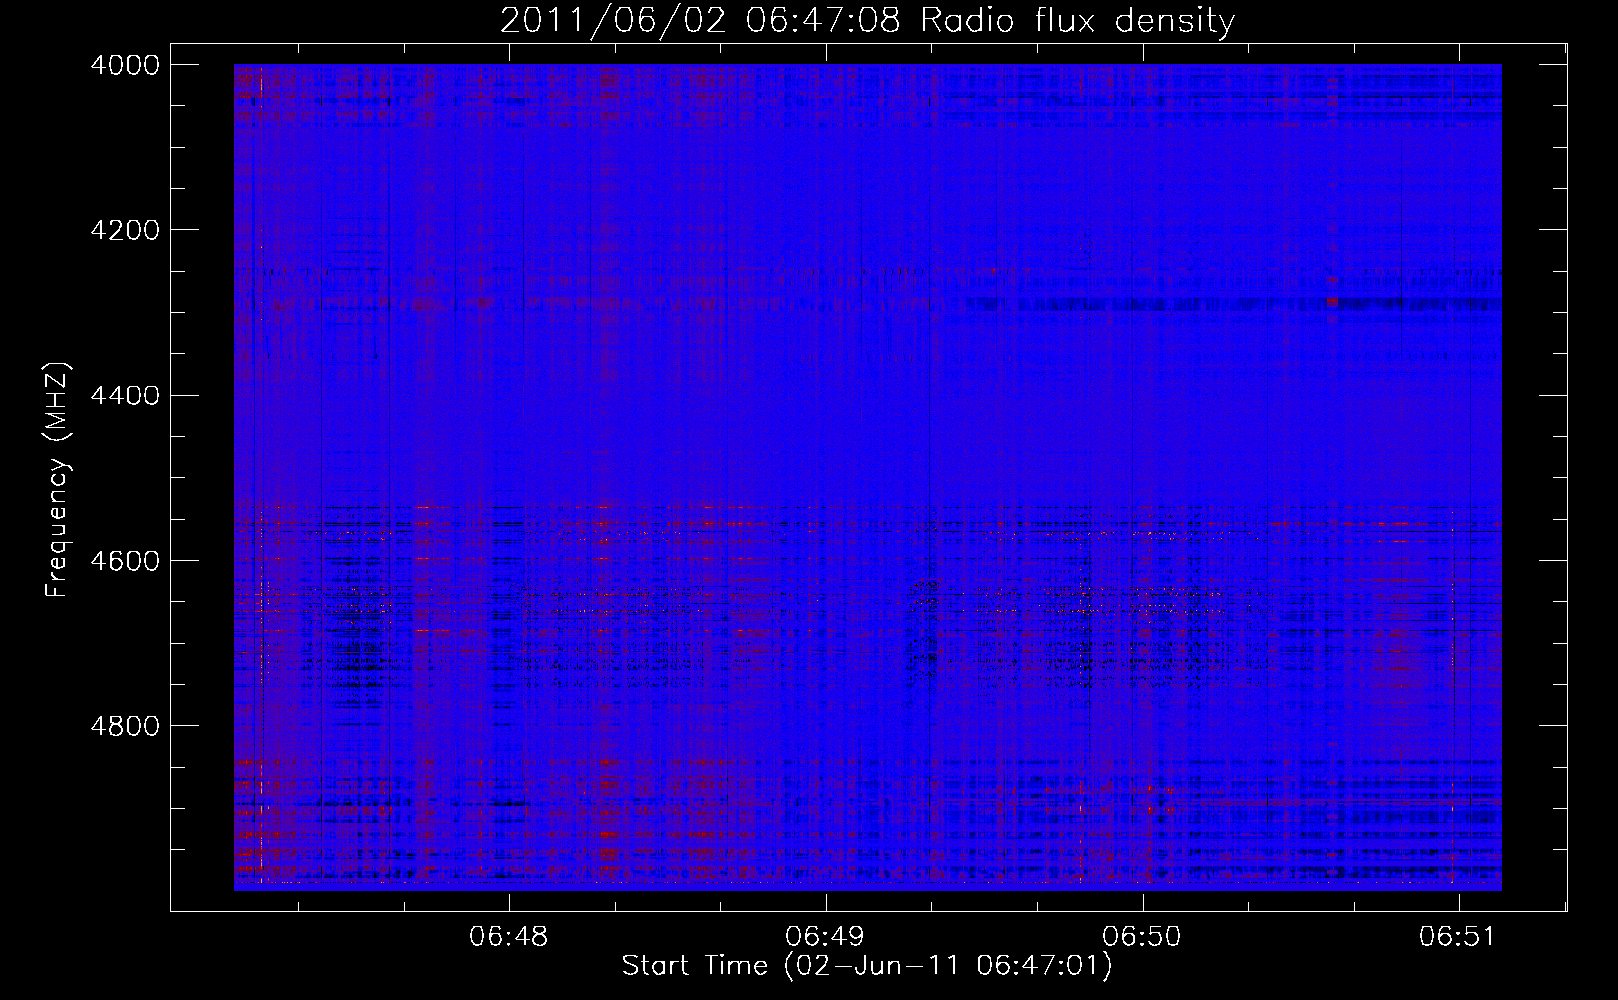Click the 4400 frequency tick label

tap(125, 396)
